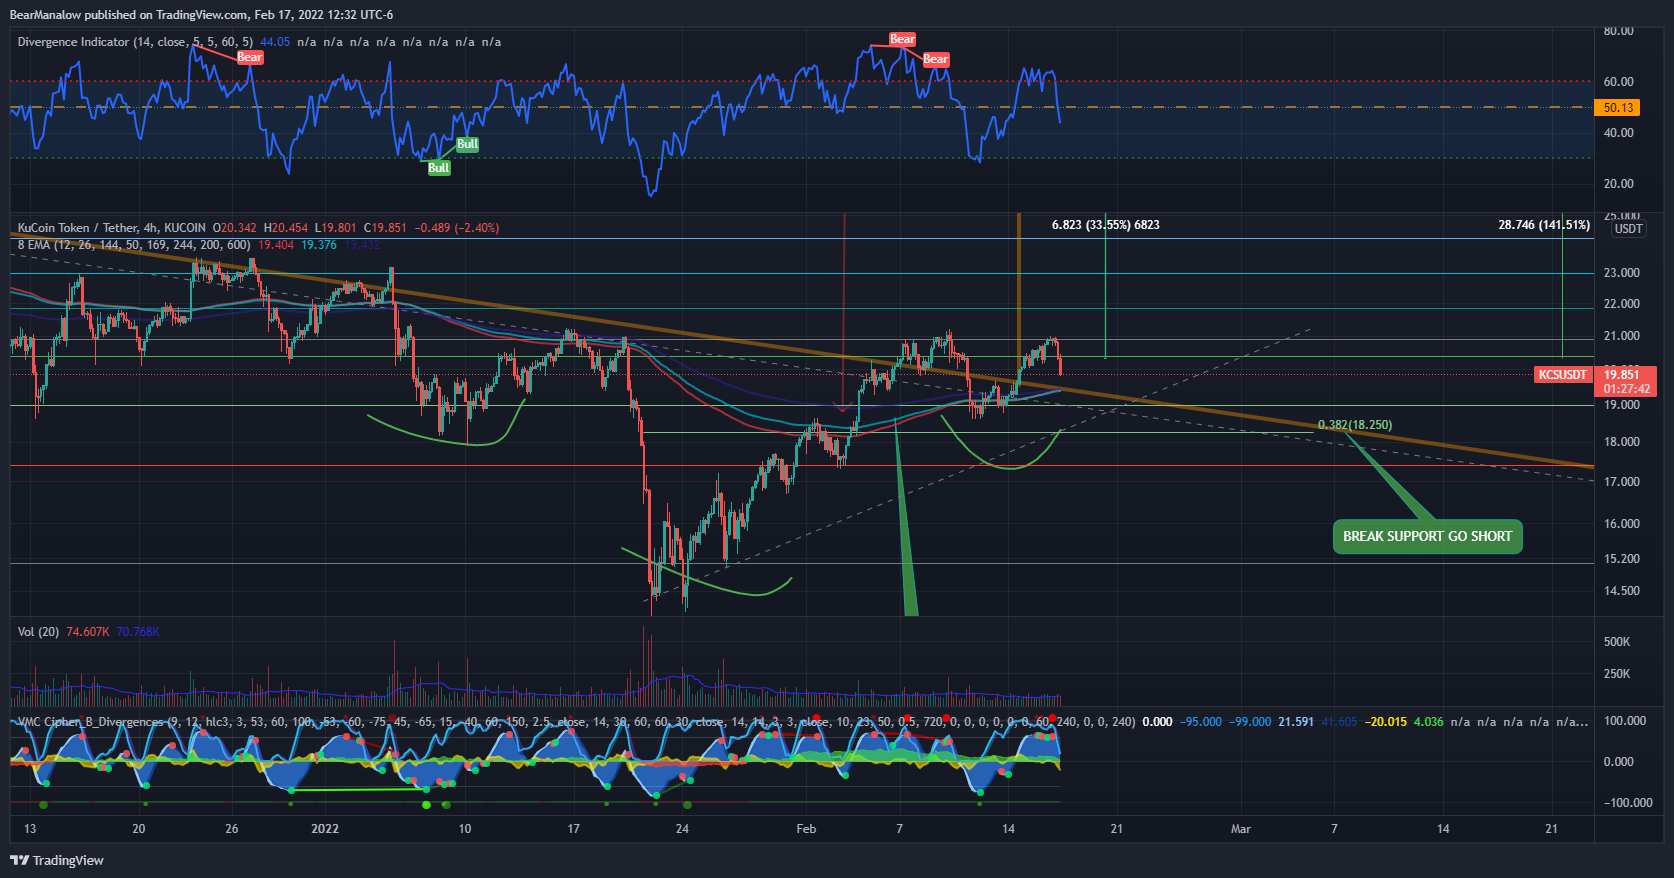
Task: Click 60.00 on the divergence indicator axis
Action: click(x=1618, y=82)
